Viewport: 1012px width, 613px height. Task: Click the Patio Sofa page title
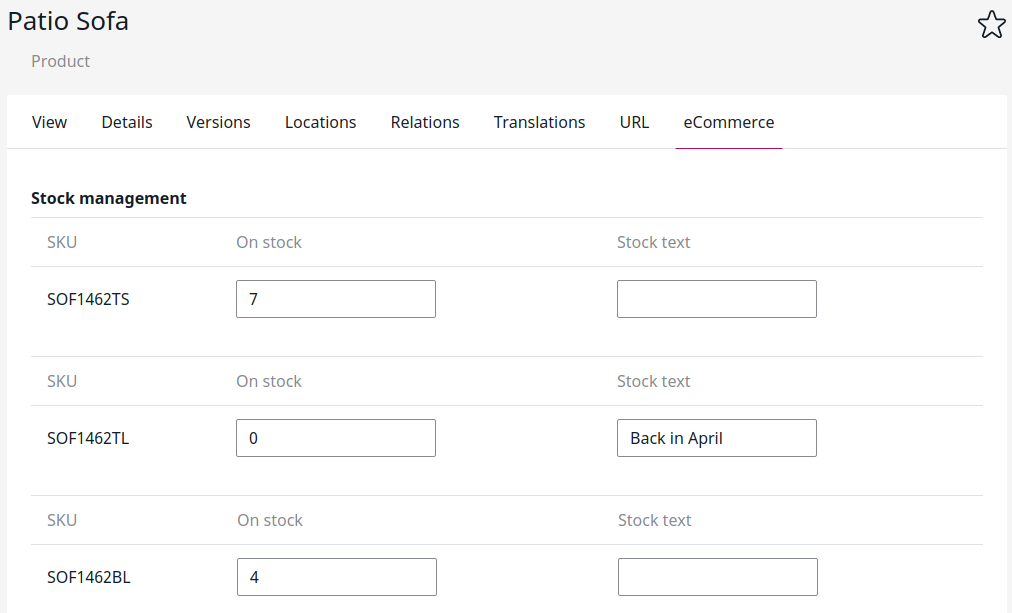68,21
